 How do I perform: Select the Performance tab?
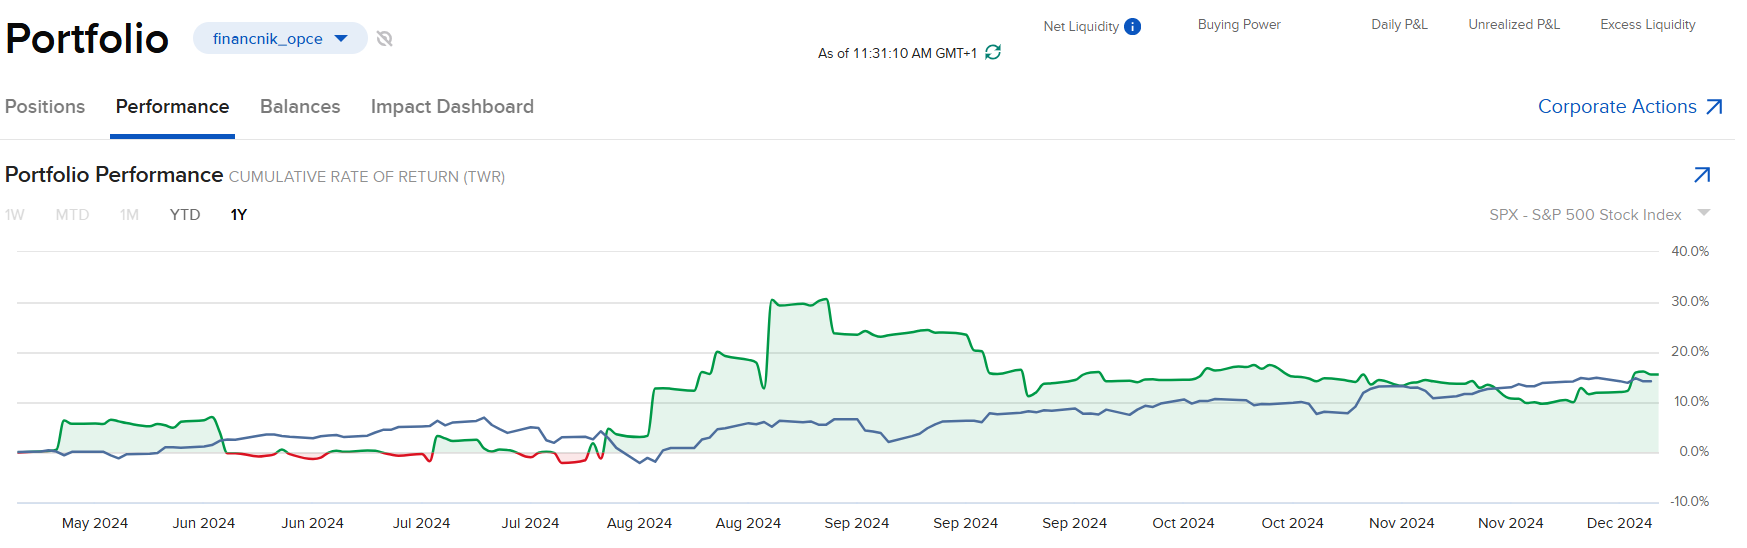point(172,107)
